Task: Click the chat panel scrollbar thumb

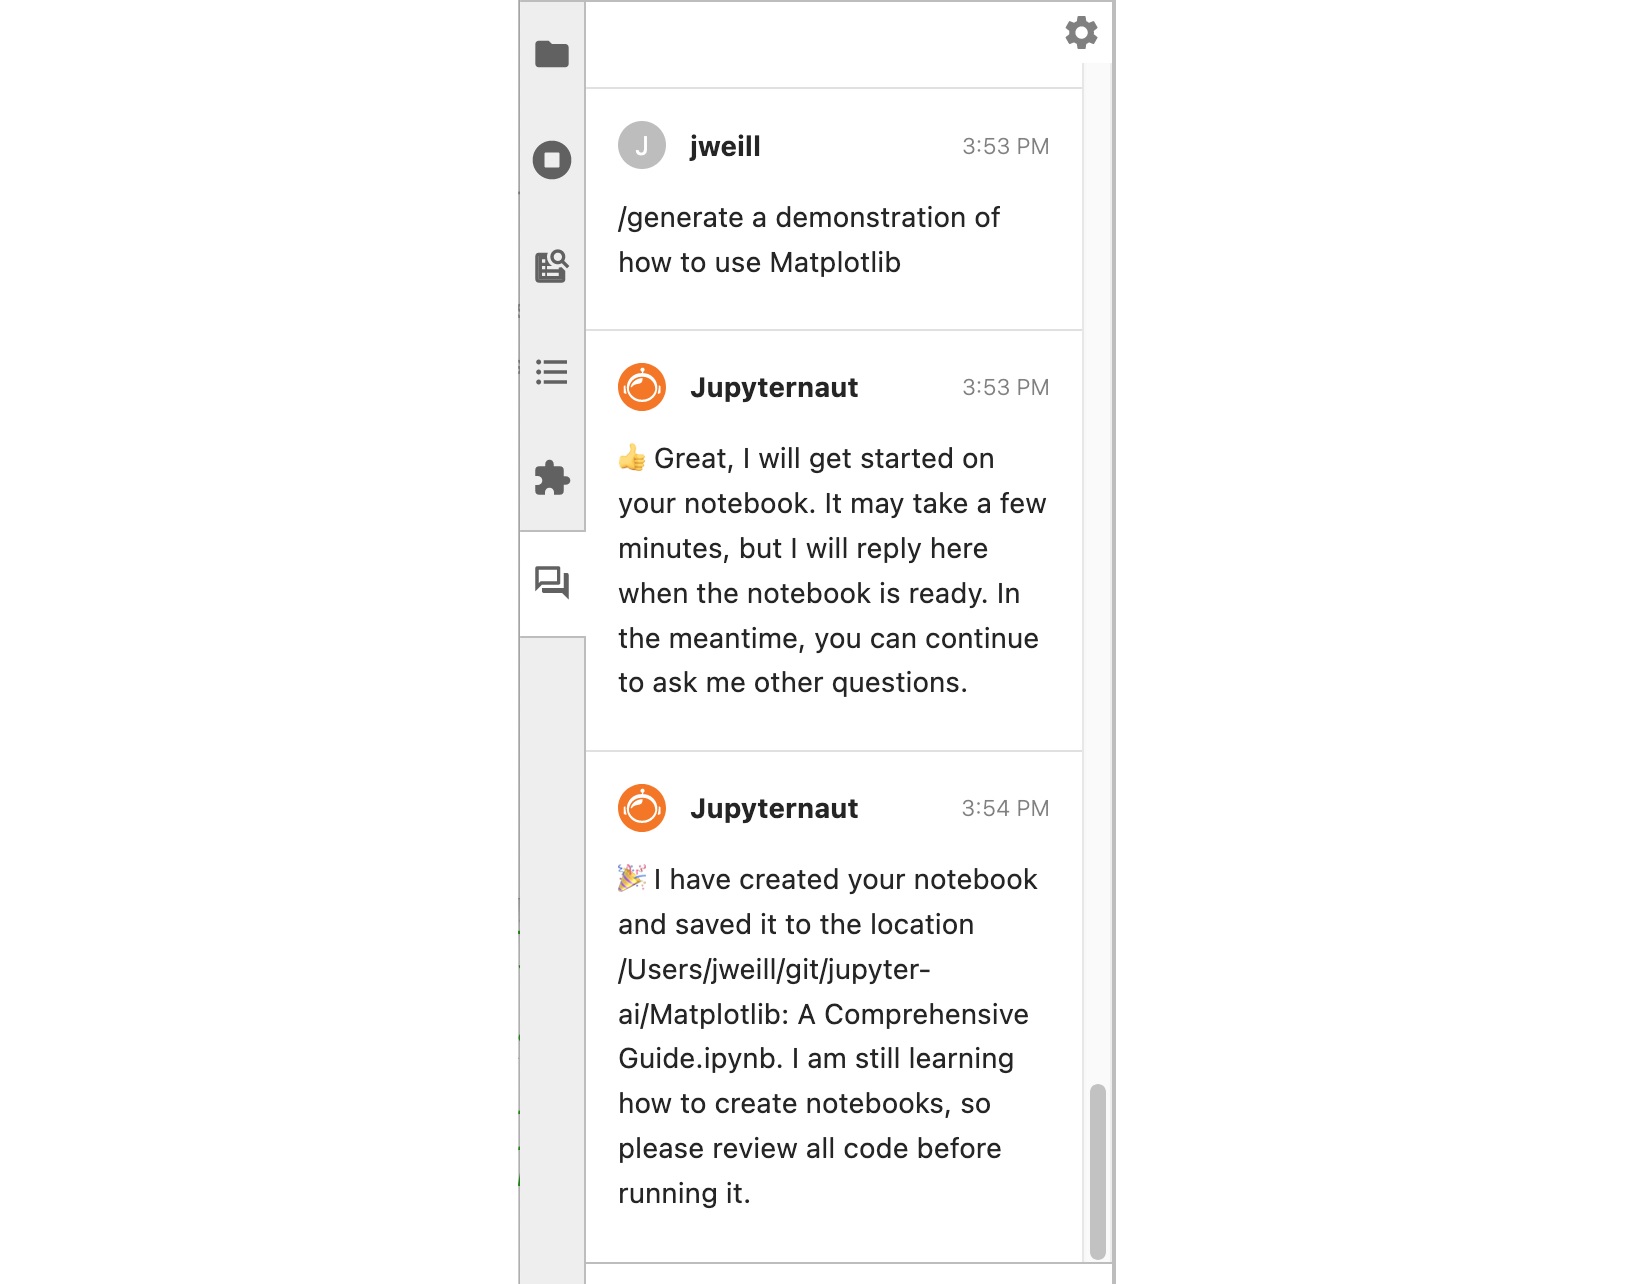Action: click(1097, 1170)
